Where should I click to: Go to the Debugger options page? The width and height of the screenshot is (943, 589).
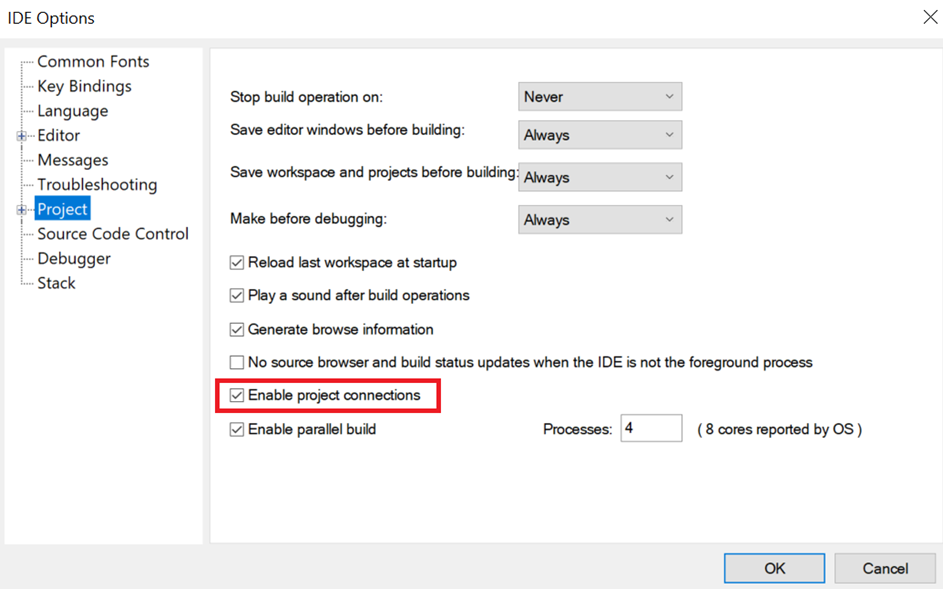tap(74, 259)
